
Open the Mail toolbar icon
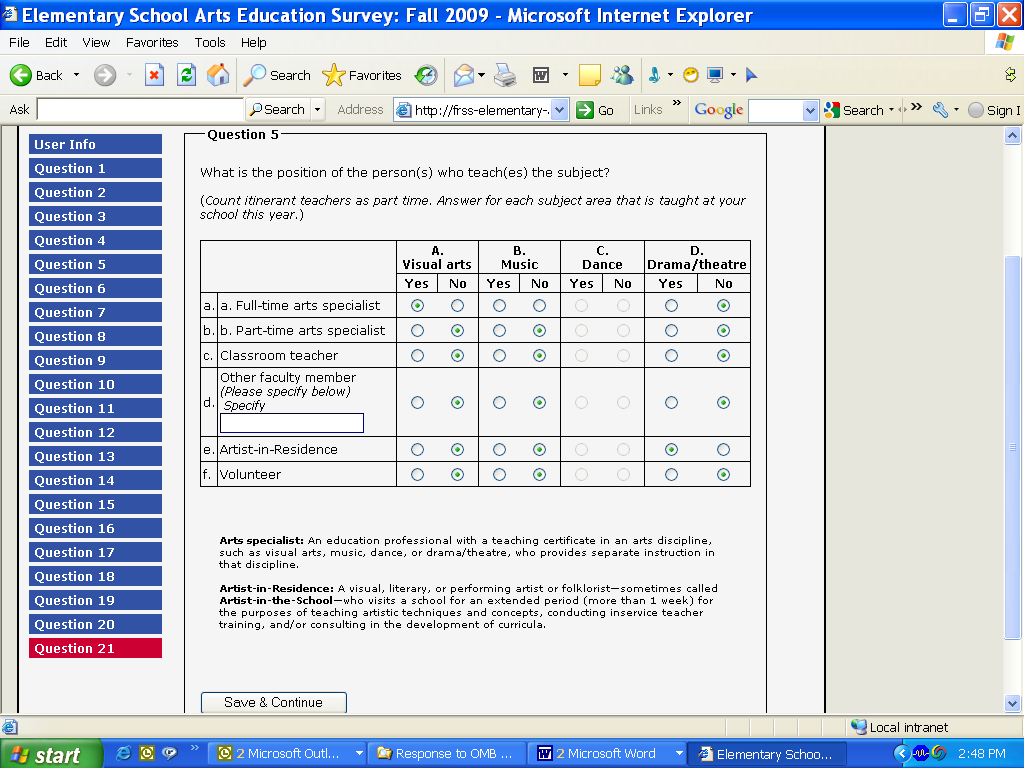(463, 75)
